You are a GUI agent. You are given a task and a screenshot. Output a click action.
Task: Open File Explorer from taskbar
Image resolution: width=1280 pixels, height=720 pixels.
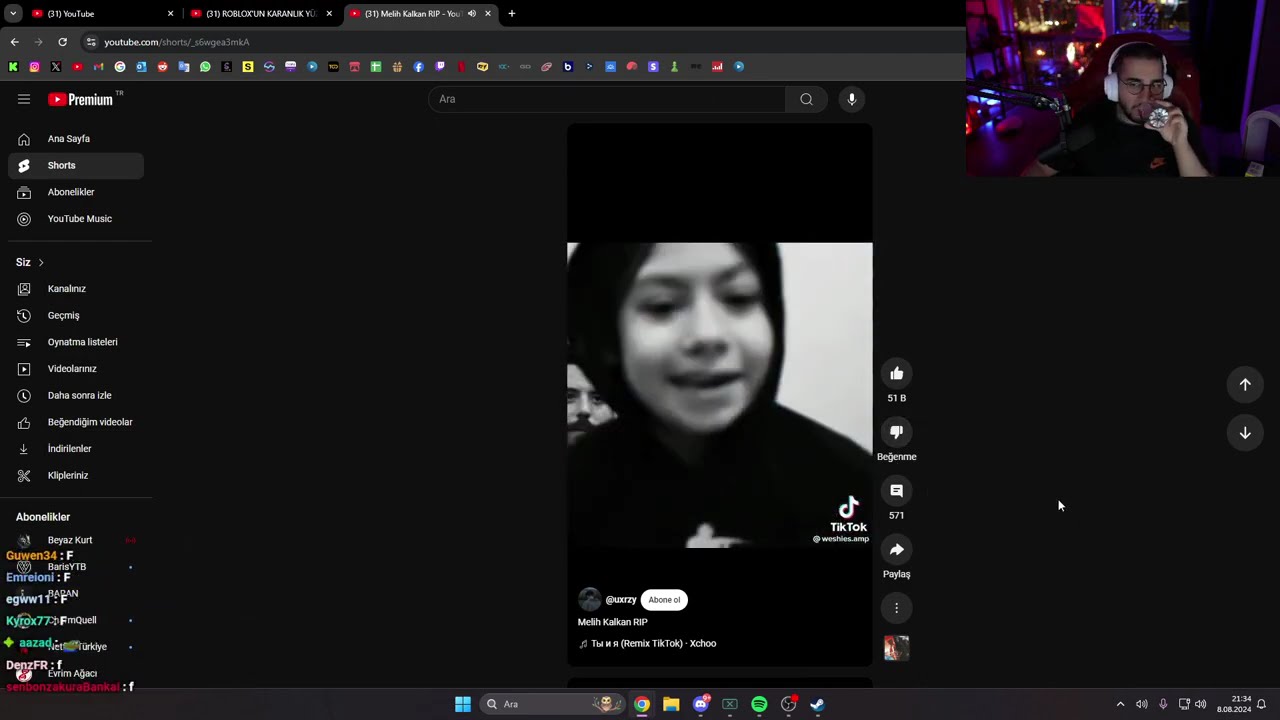pos(671,704)
